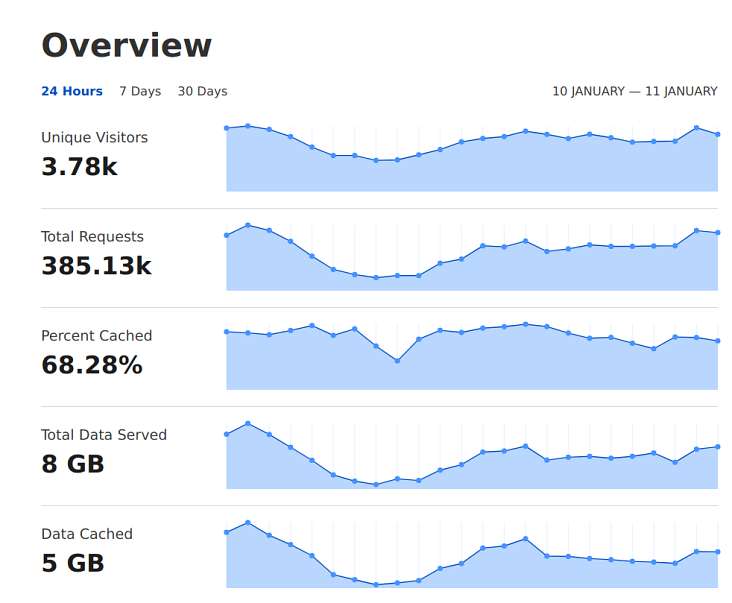732x603 pixels.
Task: Switch to the 7 Days view
Action: (x=140, y=91)
